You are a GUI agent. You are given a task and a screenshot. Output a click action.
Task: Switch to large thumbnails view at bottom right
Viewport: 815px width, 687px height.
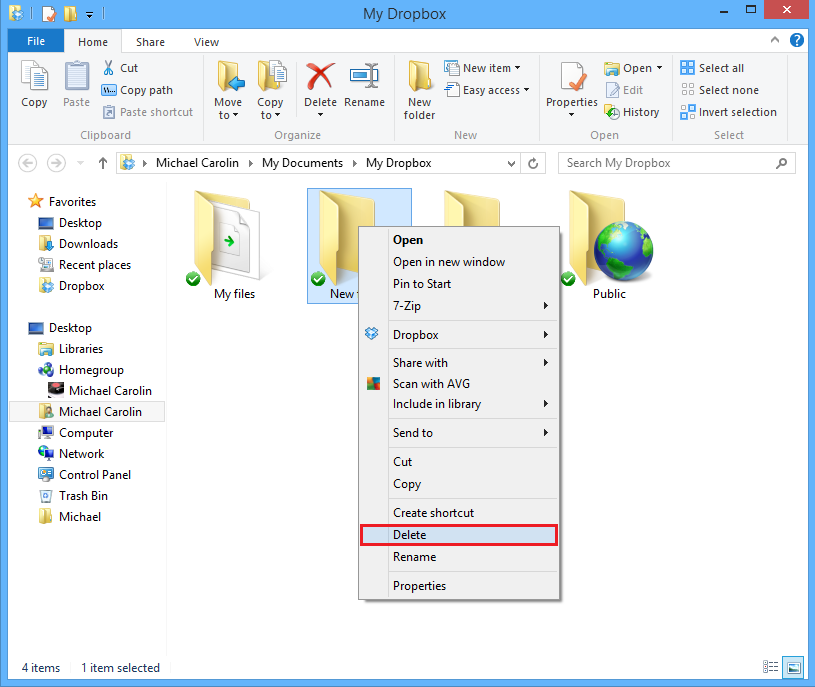793,667
